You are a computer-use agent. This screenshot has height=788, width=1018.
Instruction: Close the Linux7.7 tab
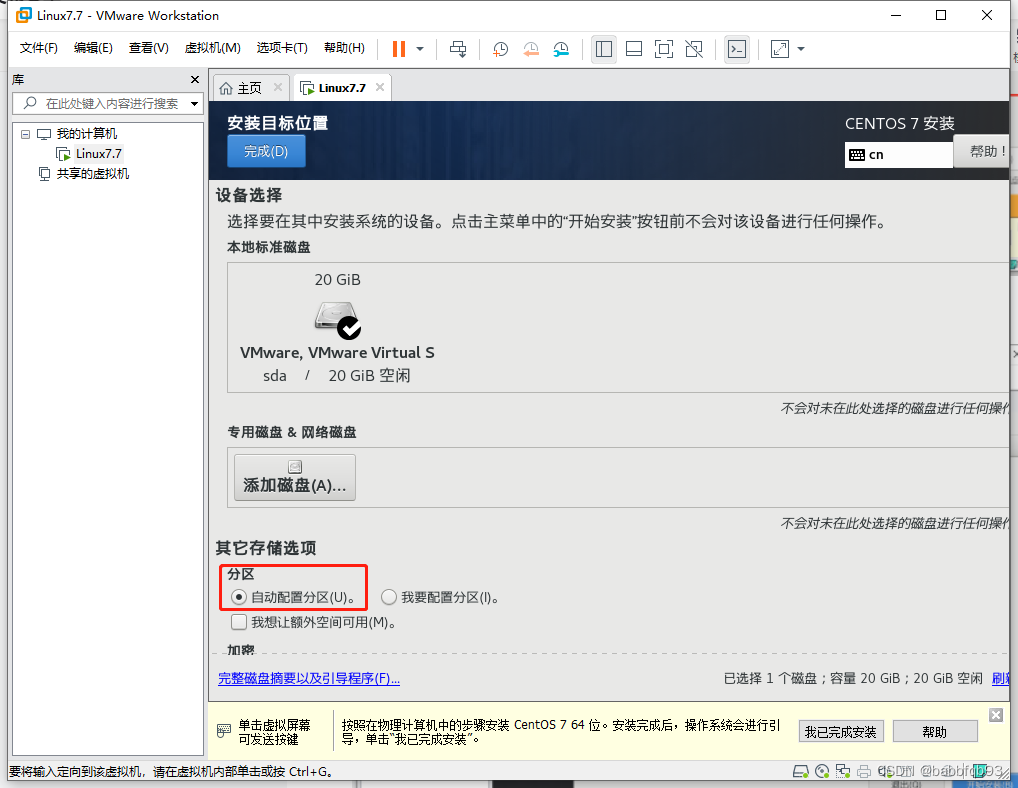click(380, 87)
